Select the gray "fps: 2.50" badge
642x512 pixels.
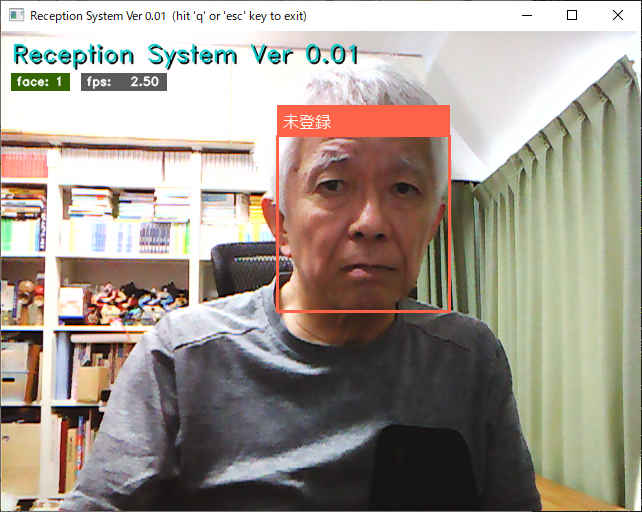point(123,82)
